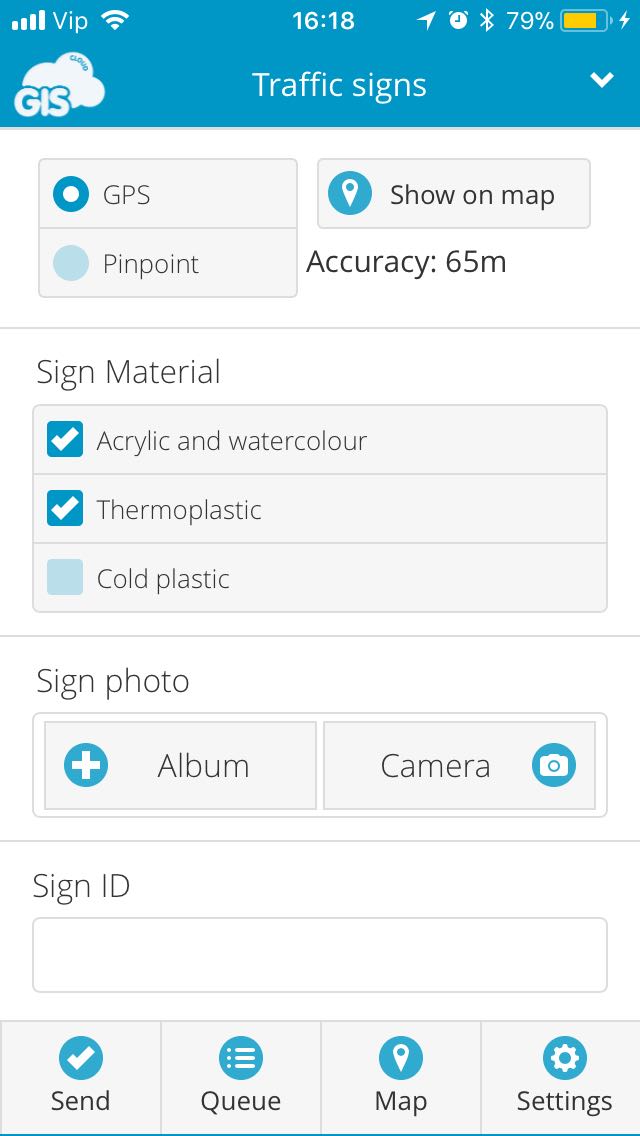Open Camera to take sign photo
The width and height of the screenshot is (640, 1136).
[459, 765]
